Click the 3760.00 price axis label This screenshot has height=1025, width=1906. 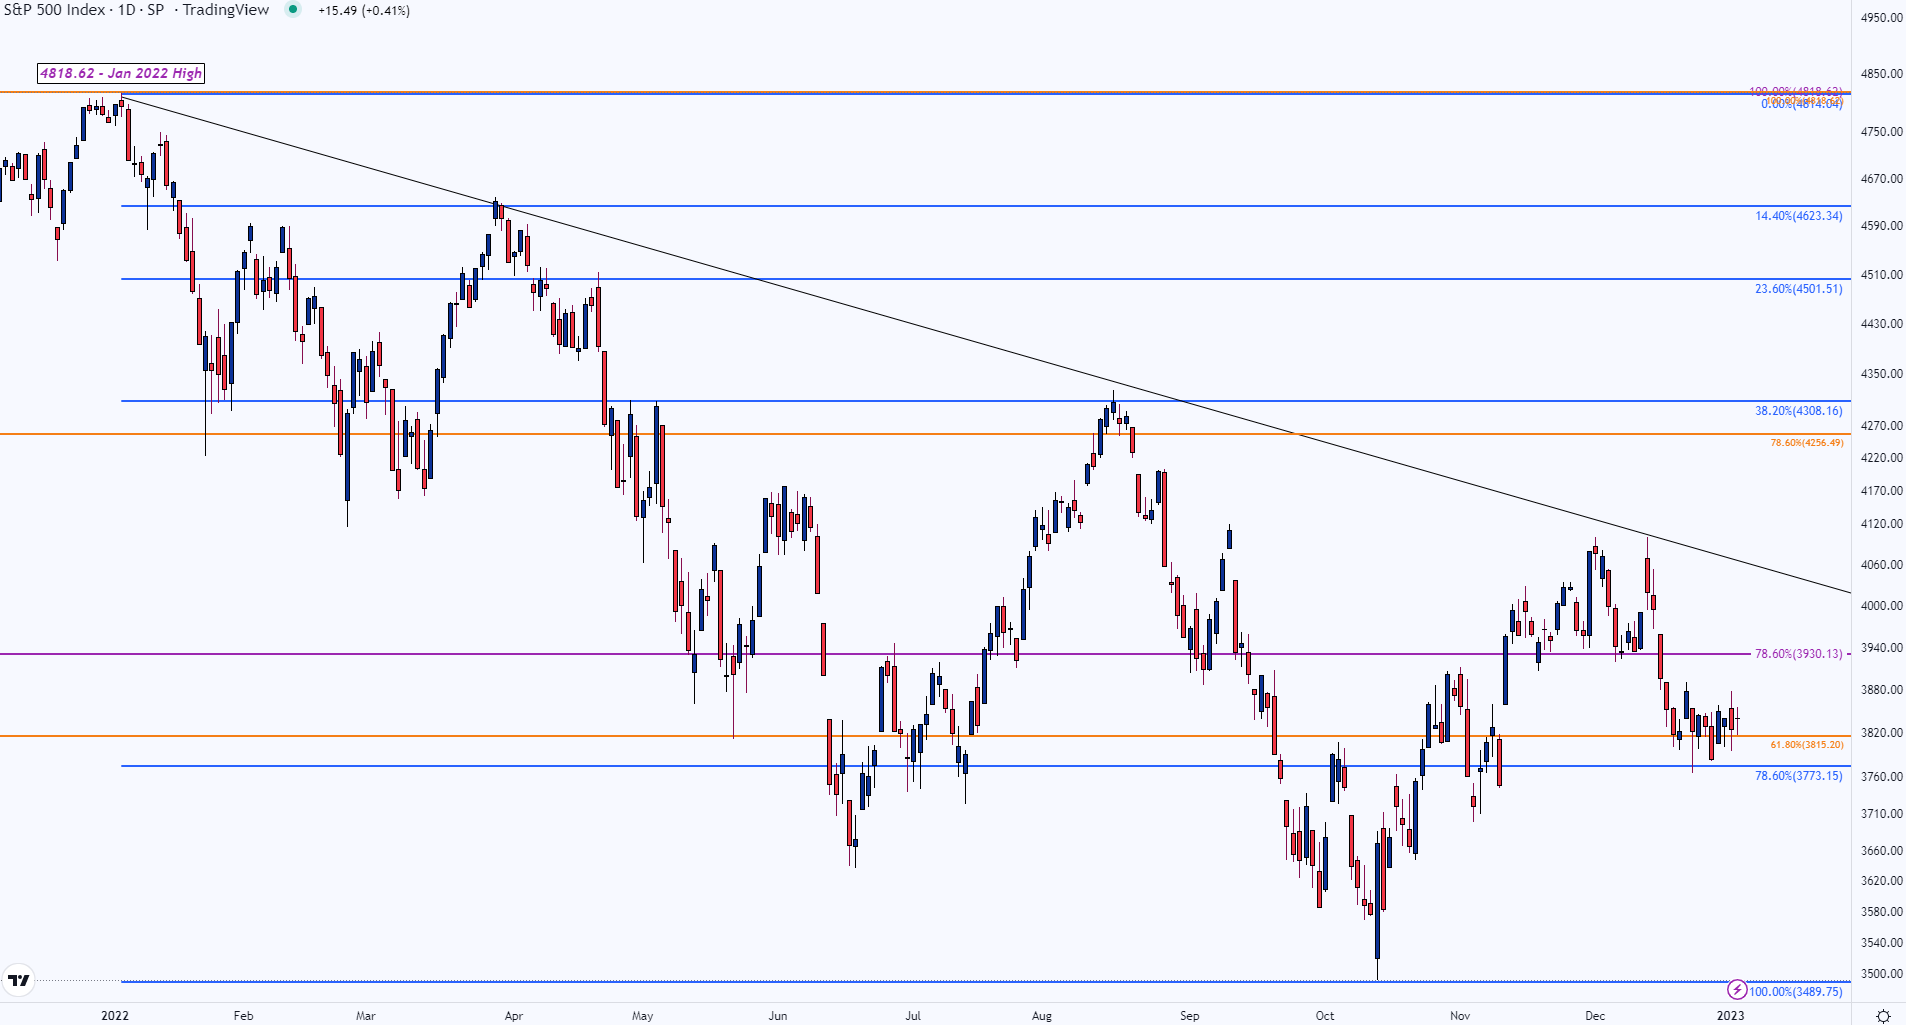(1881, 777)
